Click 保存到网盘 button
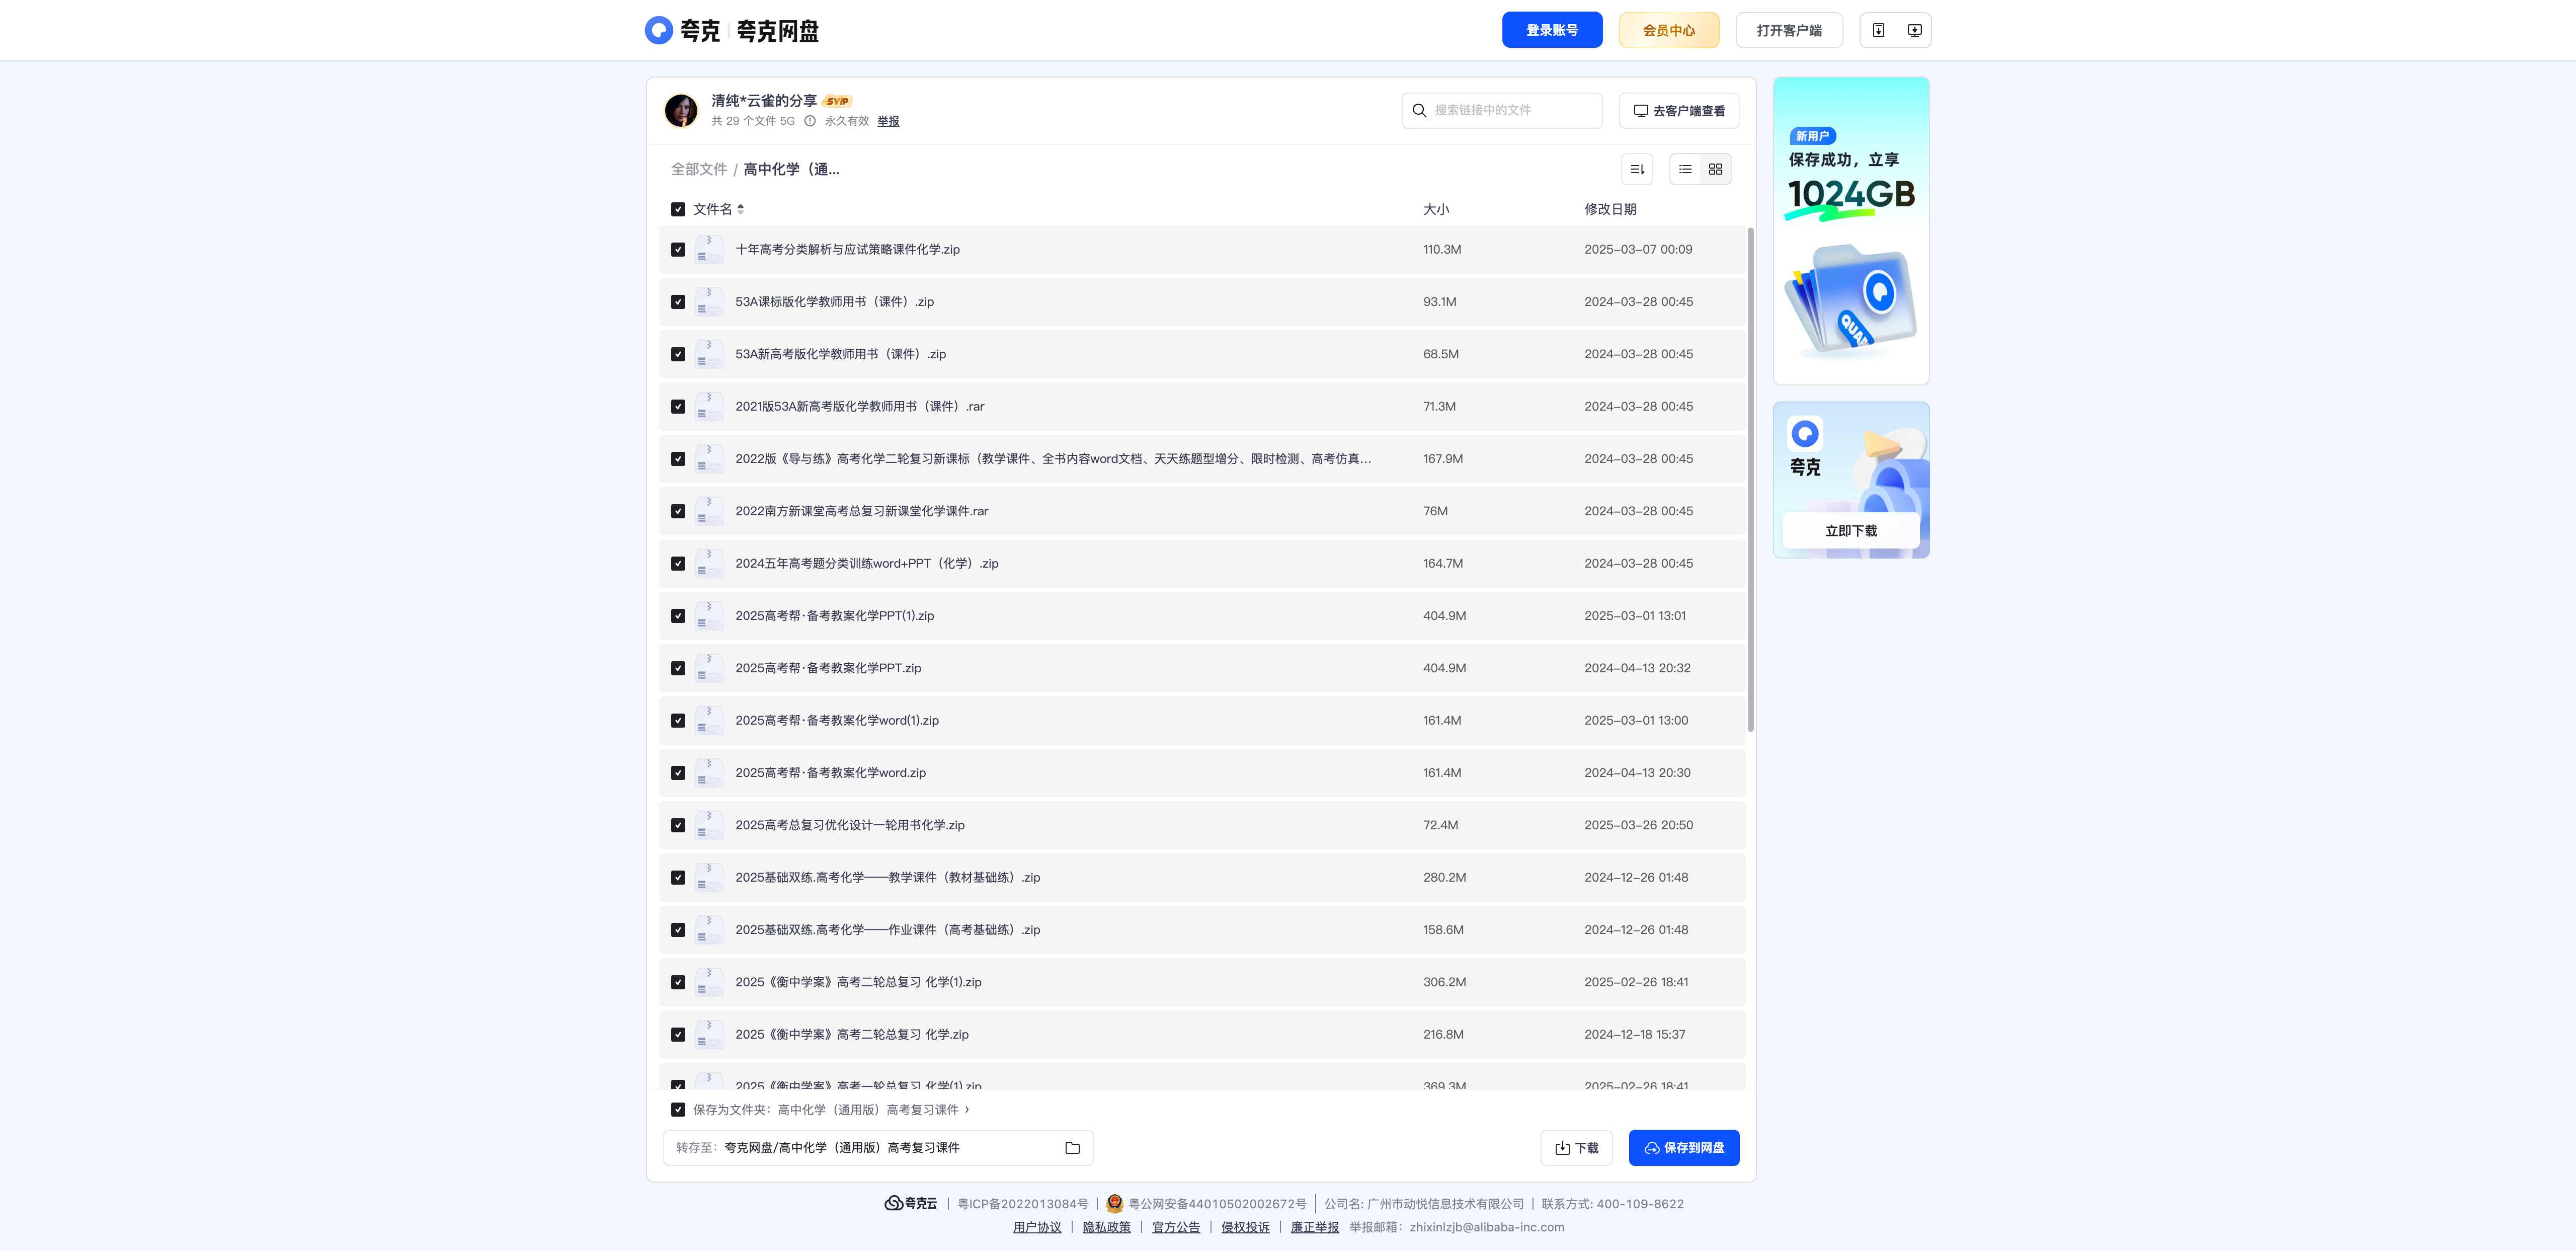Image resolution: width=2576 pixels, height=1251 pixels. pos(1683,1147)
